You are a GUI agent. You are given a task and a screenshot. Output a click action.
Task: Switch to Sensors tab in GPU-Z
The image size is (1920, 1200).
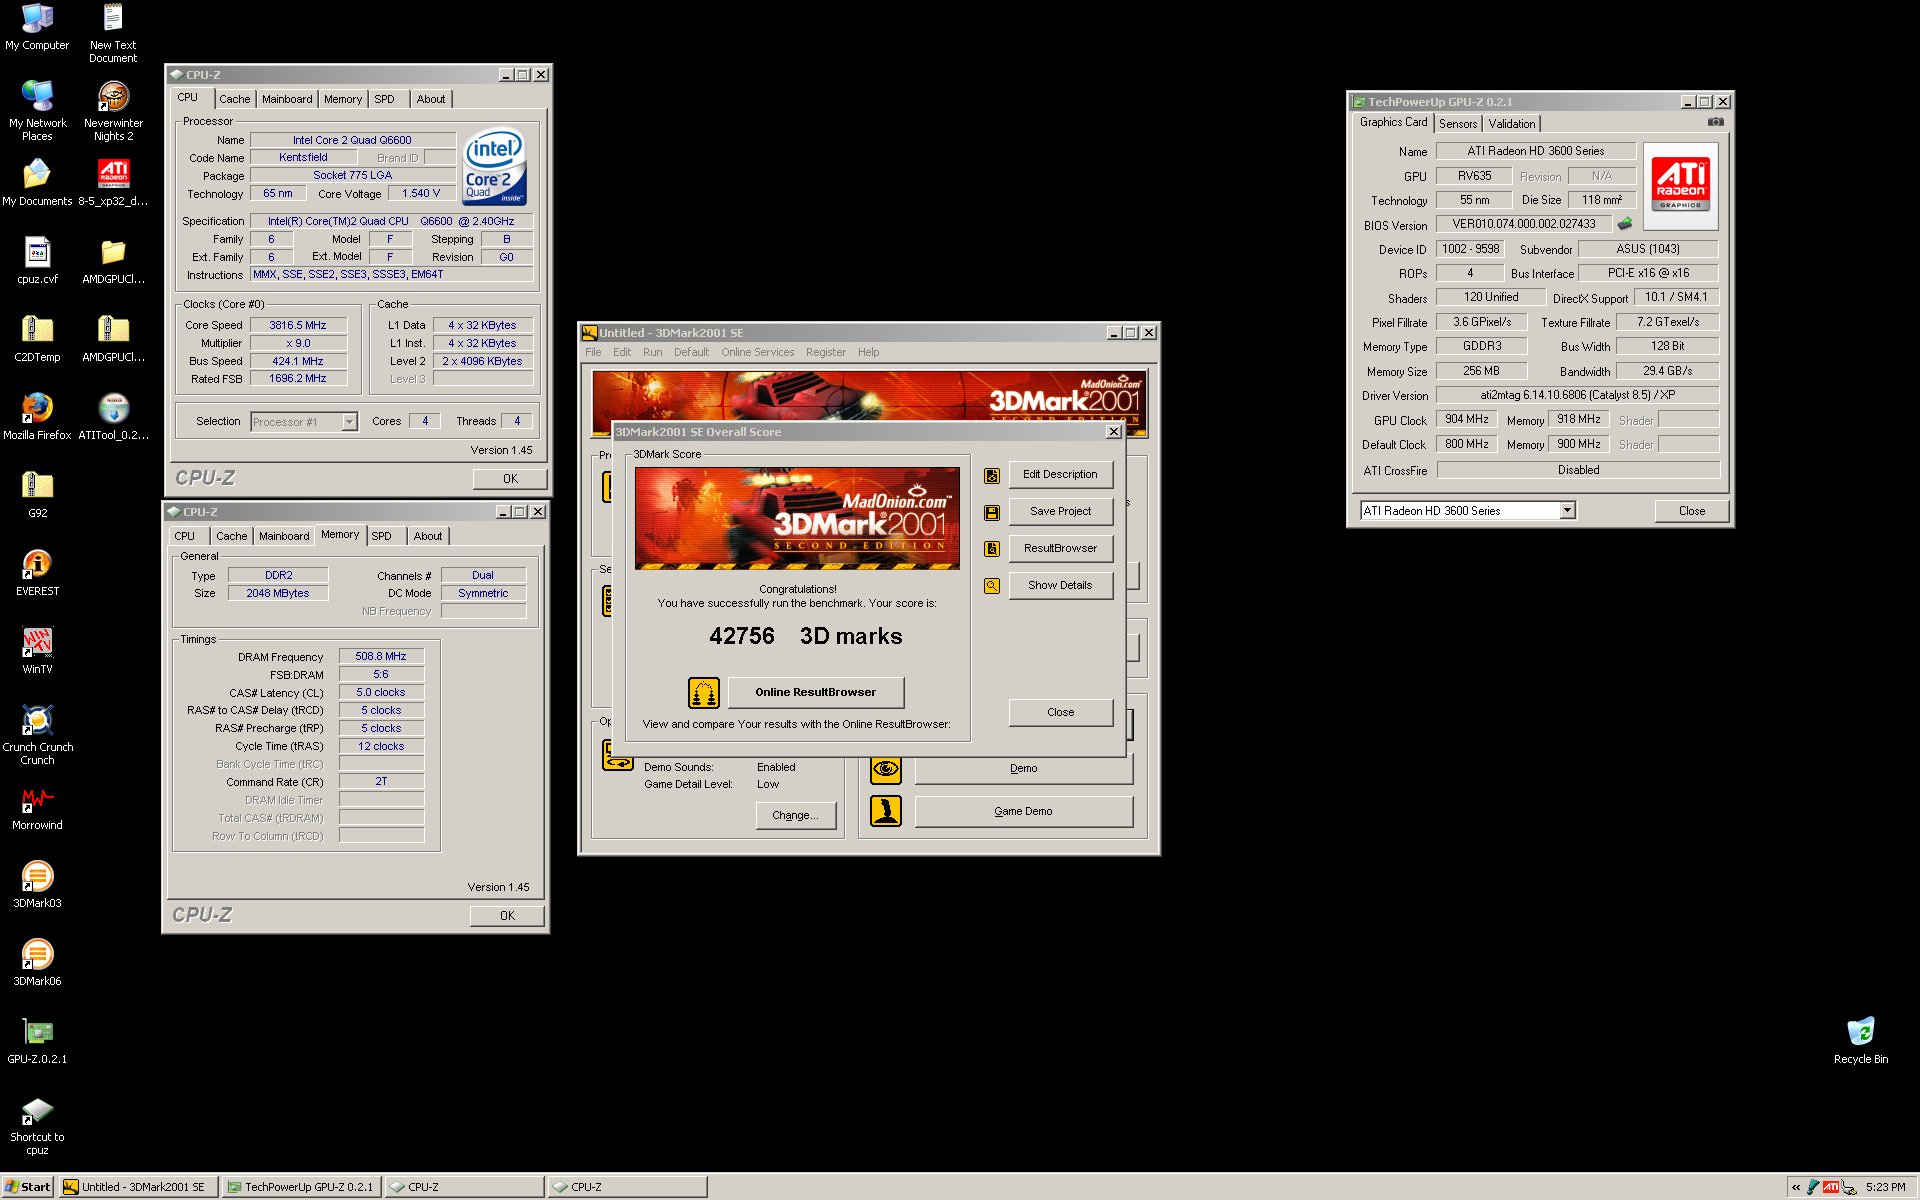pyautogui.click(x=1458, y=124)
